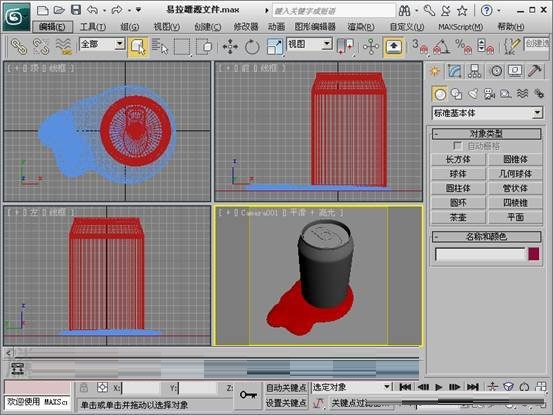553x415 pixels.
Task: Select the Shapes category icon
Action: tap(457, 94)
